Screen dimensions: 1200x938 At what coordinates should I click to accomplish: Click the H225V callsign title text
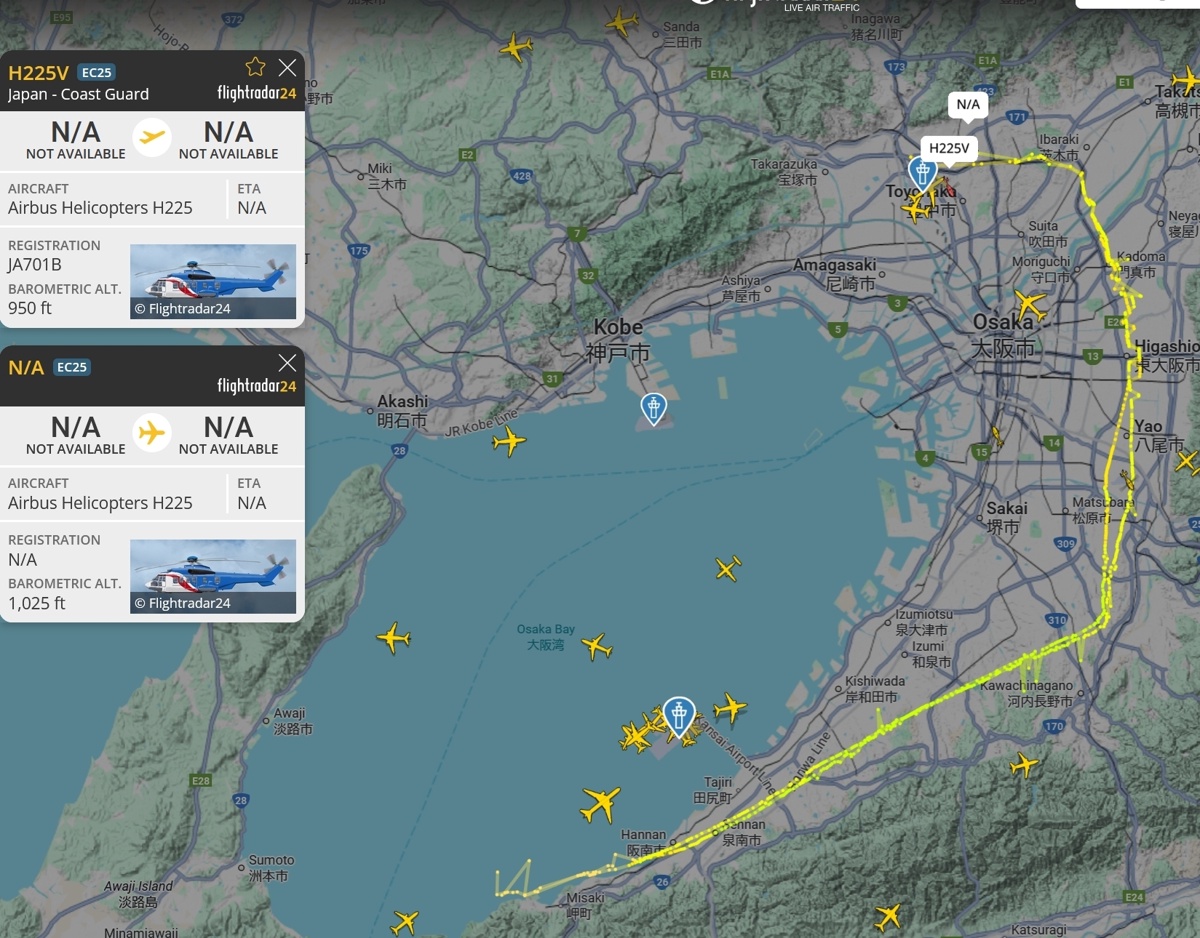(x=38, y=73)
